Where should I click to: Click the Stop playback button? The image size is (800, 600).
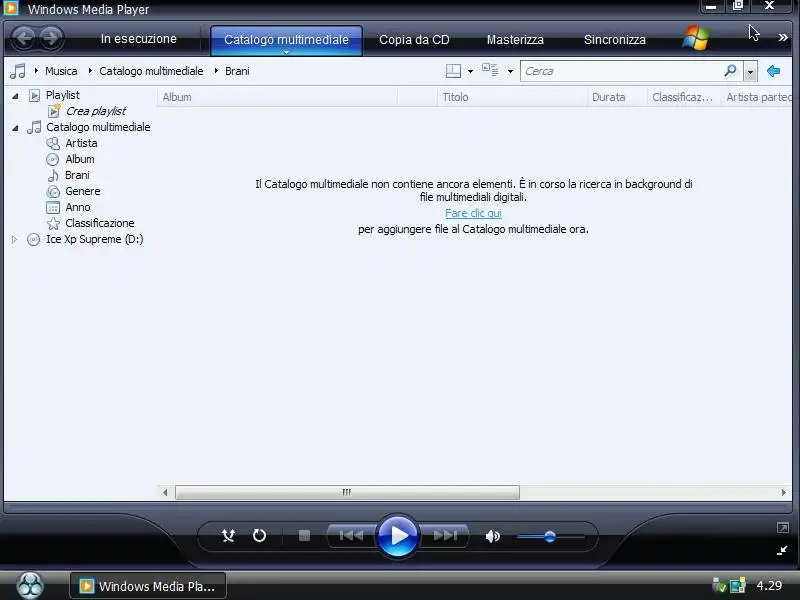[304, 536]
